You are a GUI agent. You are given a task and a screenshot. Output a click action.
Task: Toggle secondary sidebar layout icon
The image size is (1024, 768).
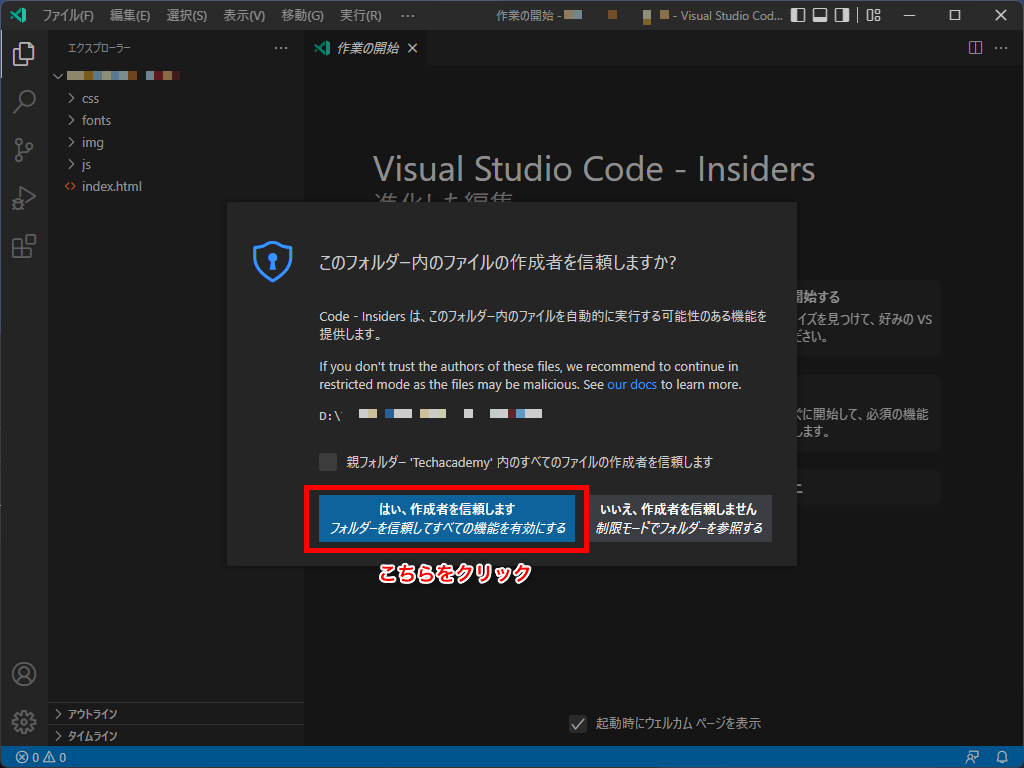coord(842,15)
